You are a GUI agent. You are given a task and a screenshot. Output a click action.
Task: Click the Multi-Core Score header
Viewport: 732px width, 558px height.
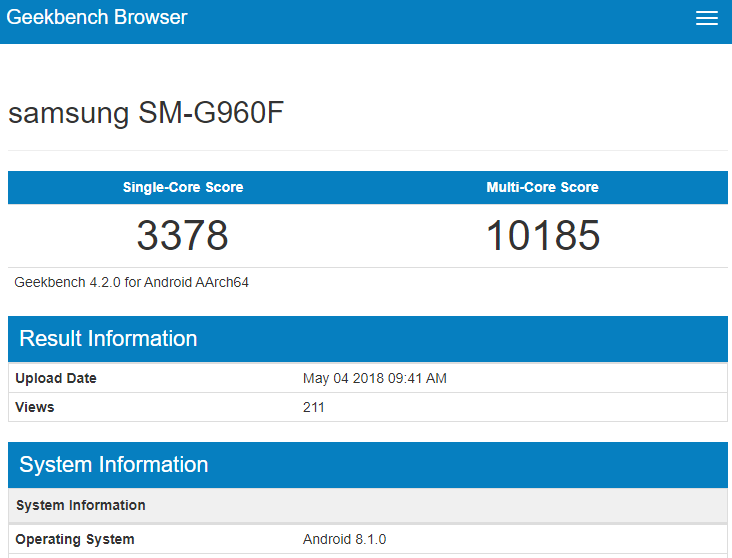click(x=542, y=187)
